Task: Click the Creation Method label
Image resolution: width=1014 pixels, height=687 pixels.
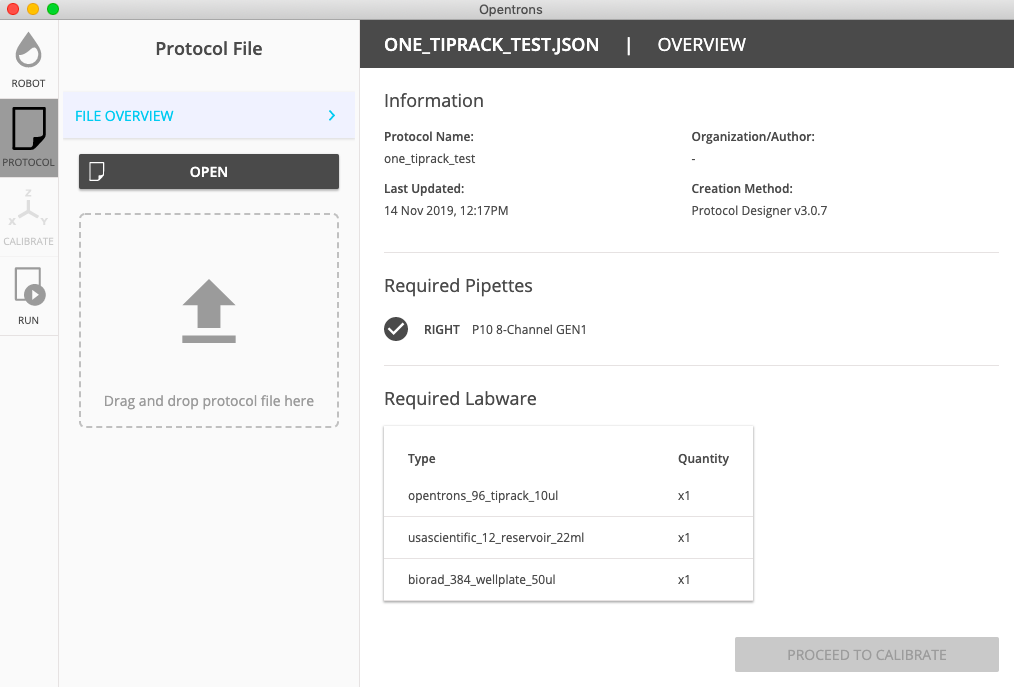Action: 742,189
